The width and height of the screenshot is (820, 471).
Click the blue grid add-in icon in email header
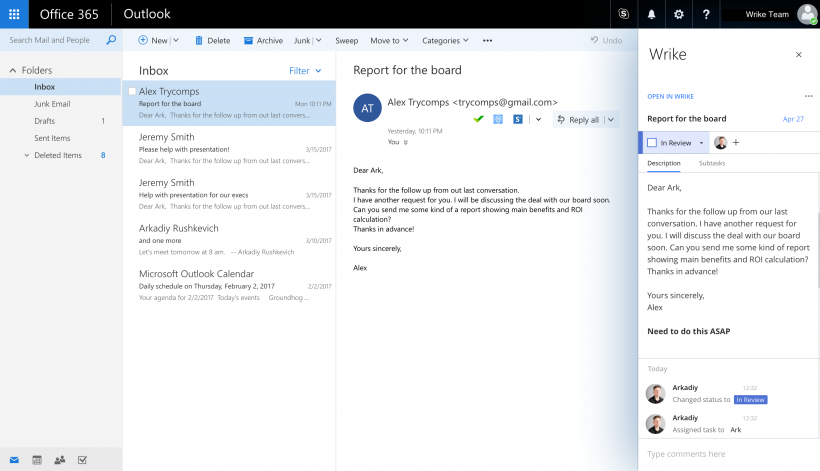coord(498,119)
